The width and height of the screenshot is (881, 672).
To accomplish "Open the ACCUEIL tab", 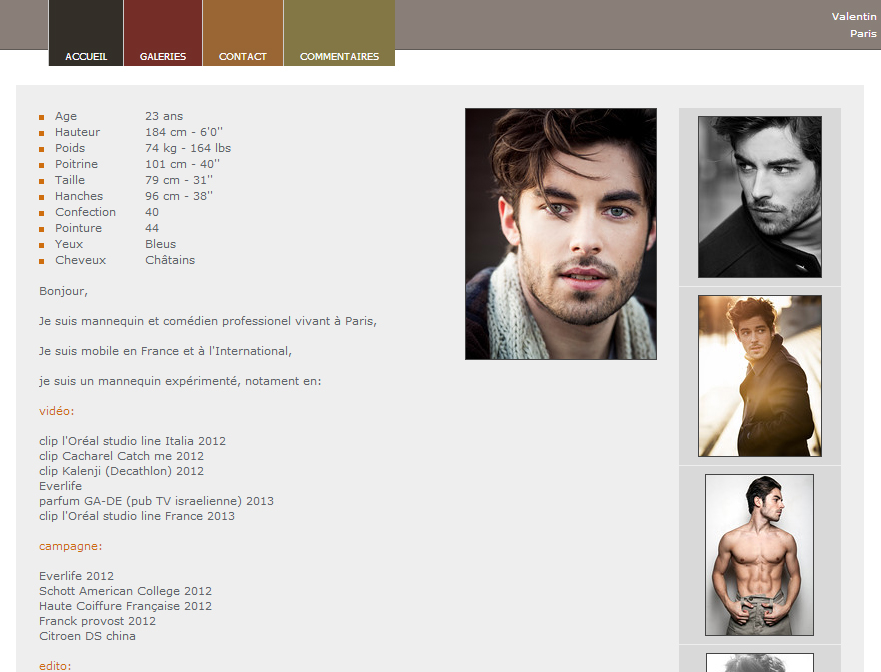I will 86,33.
